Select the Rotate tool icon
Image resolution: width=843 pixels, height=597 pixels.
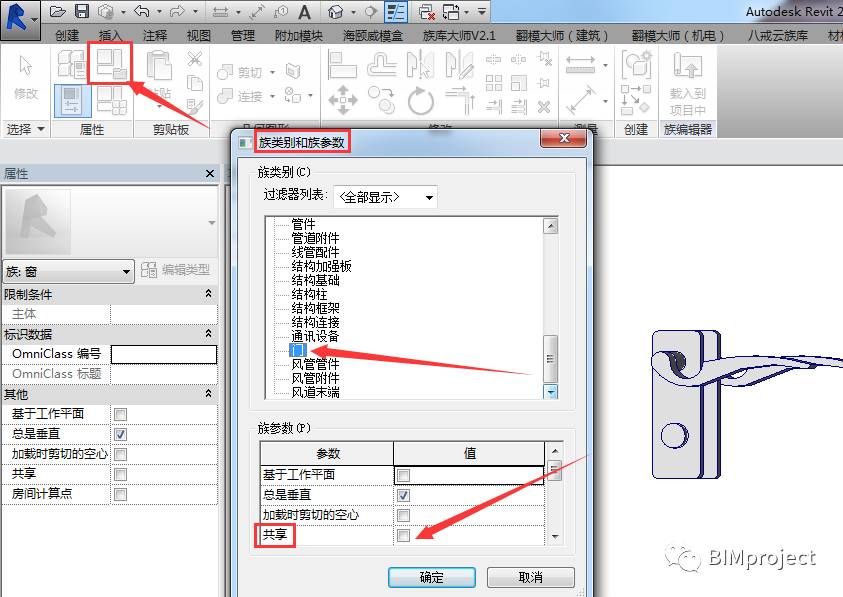(x=420, y=101)
